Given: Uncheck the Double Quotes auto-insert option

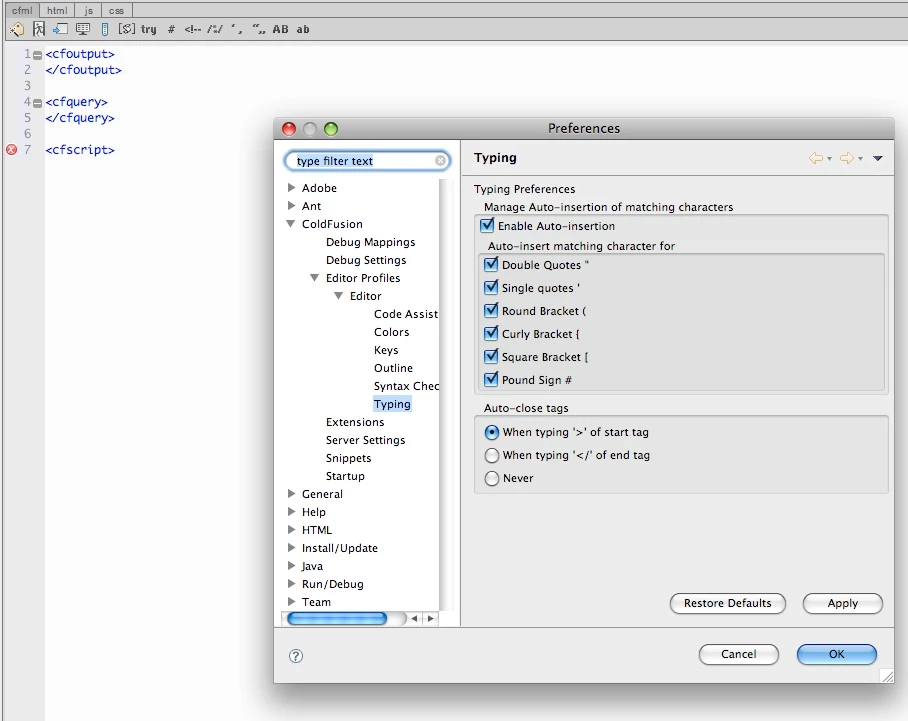Looking at the screenshot, I should 491,264.
